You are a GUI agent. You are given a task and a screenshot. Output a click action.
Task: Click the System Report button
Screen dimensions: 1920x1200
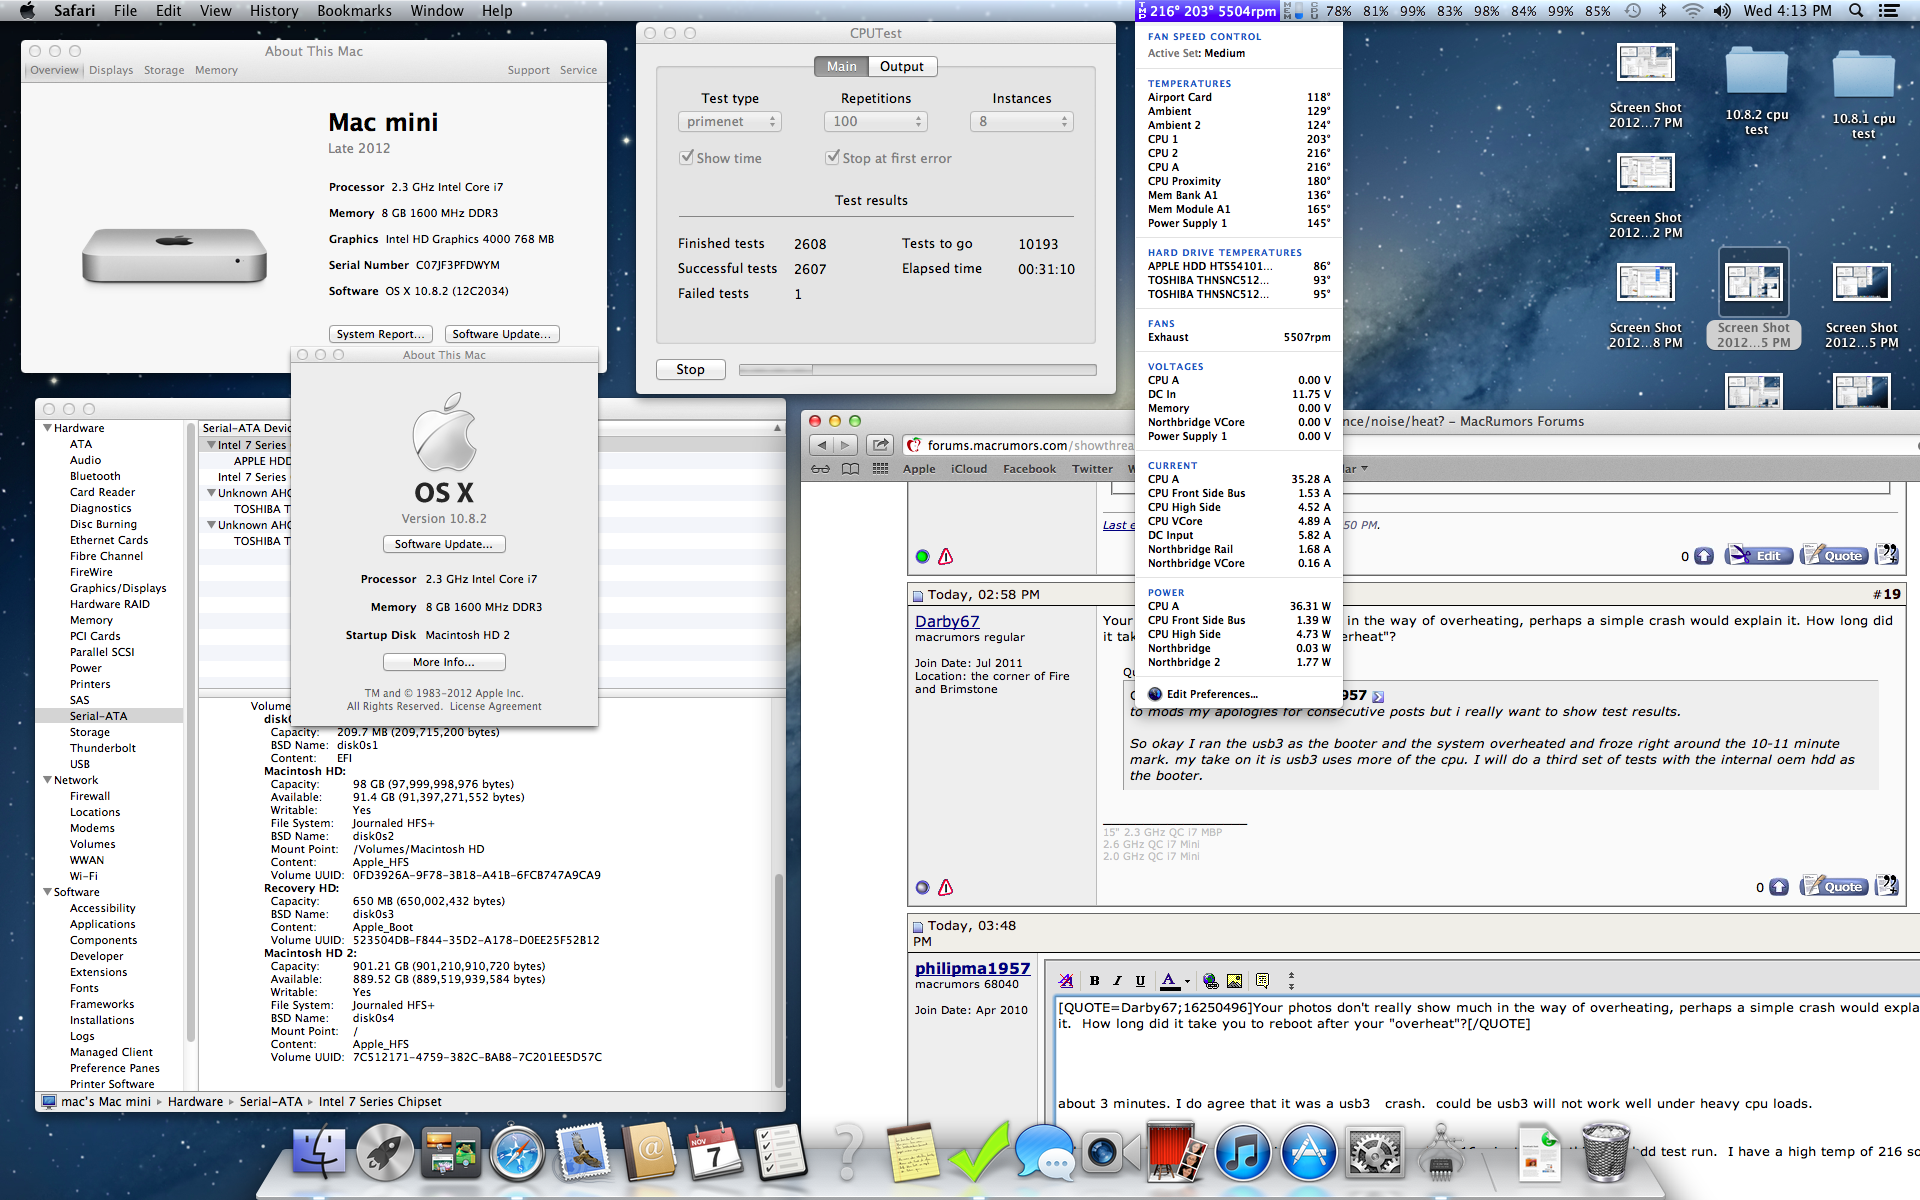[382, 334]
